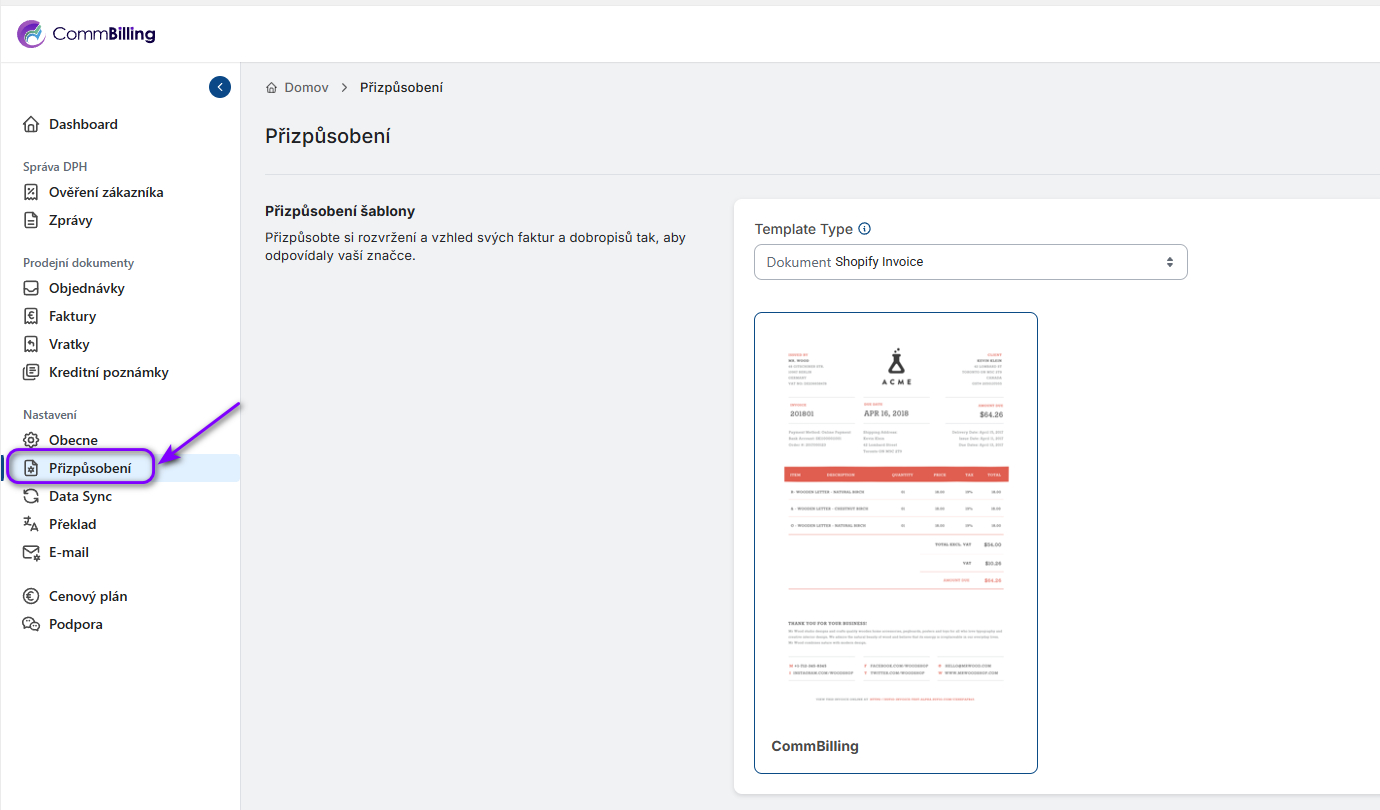Click the Překlad translation icon
The height and width of the screenshot is (810, 1380).
click(x=31, y=524)
